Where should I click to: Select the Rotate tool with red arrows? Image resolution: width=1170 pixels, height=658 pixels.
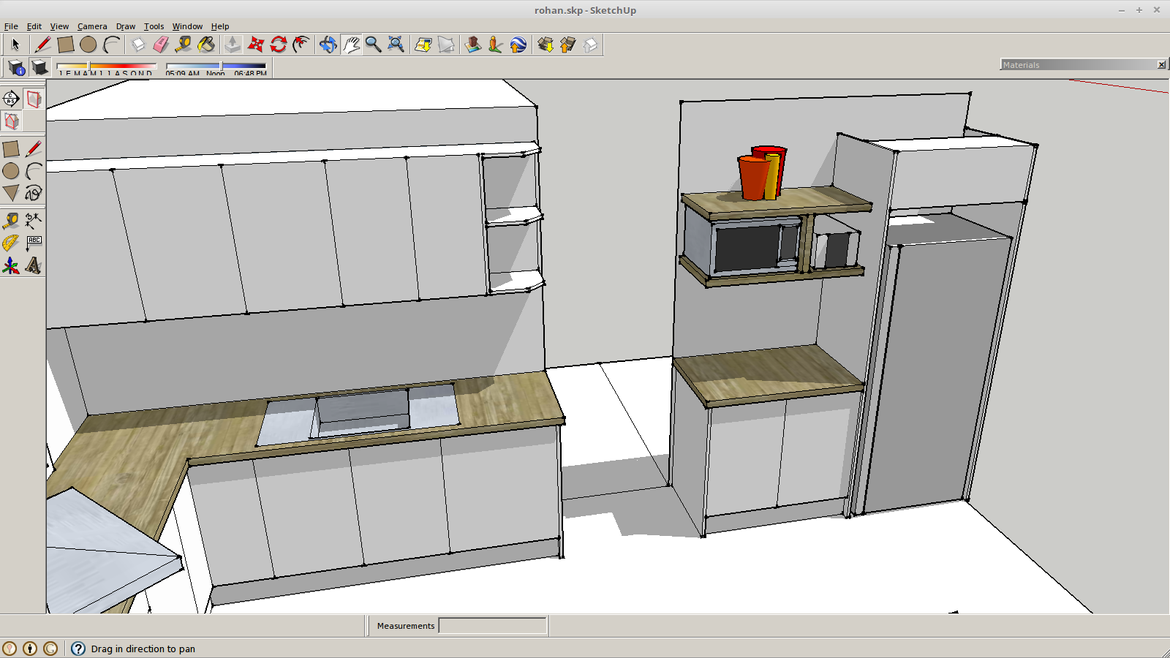279,45
